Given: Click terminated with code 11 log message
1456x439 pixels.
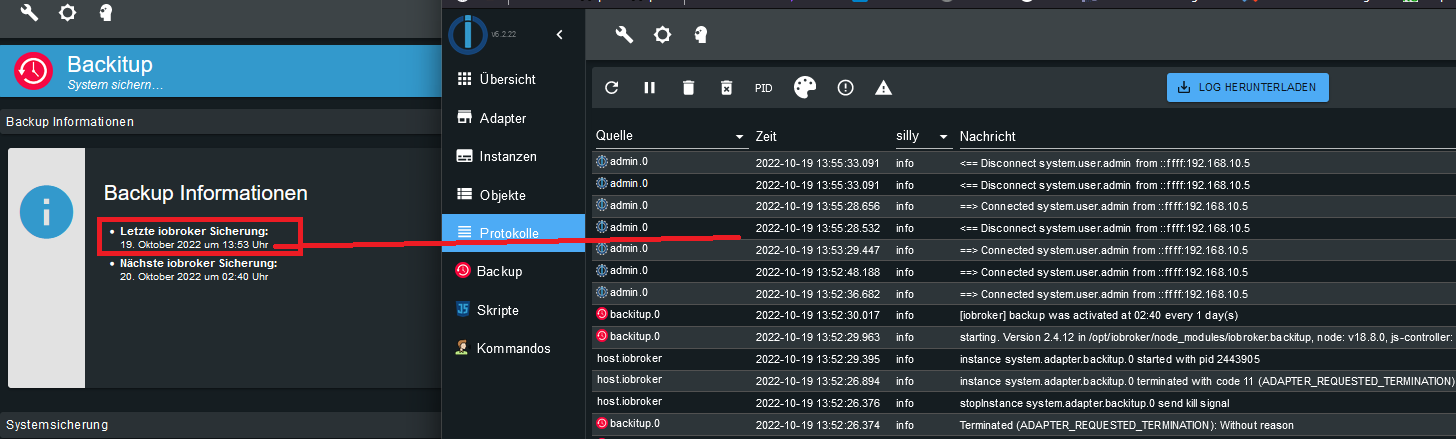Looking at the screenshot, I should 1207,382.
